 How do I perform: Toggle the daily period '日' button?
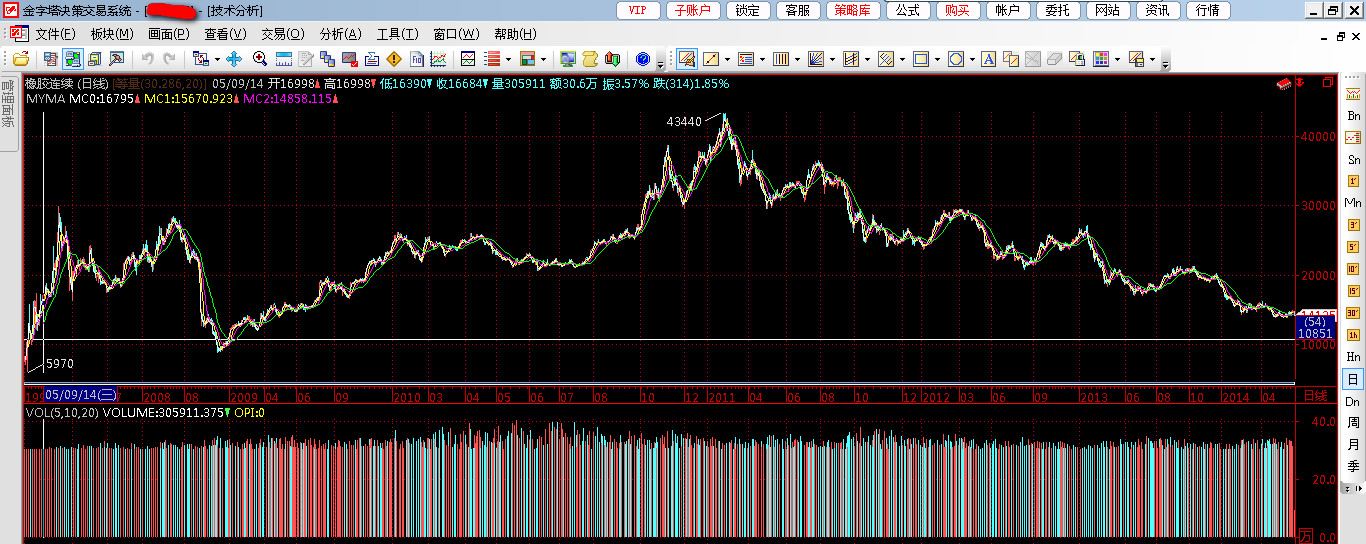click(x=1353, y=379)
